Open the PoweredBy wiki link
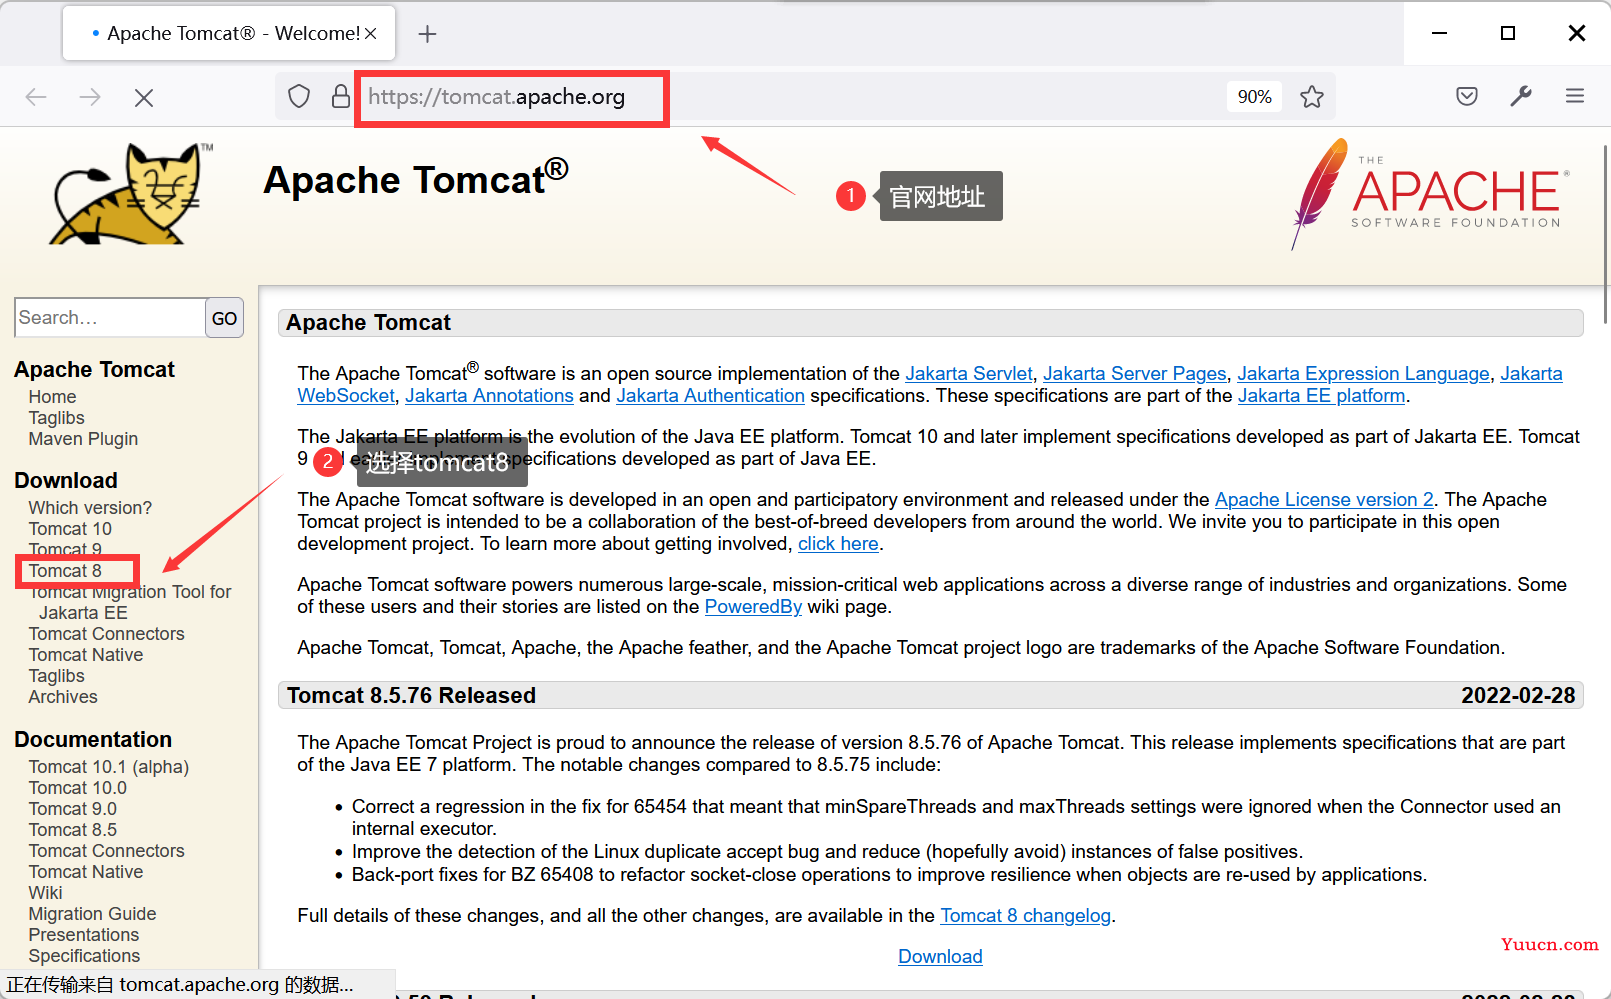The image size is (1611, 999). click(x=753, y=607)
